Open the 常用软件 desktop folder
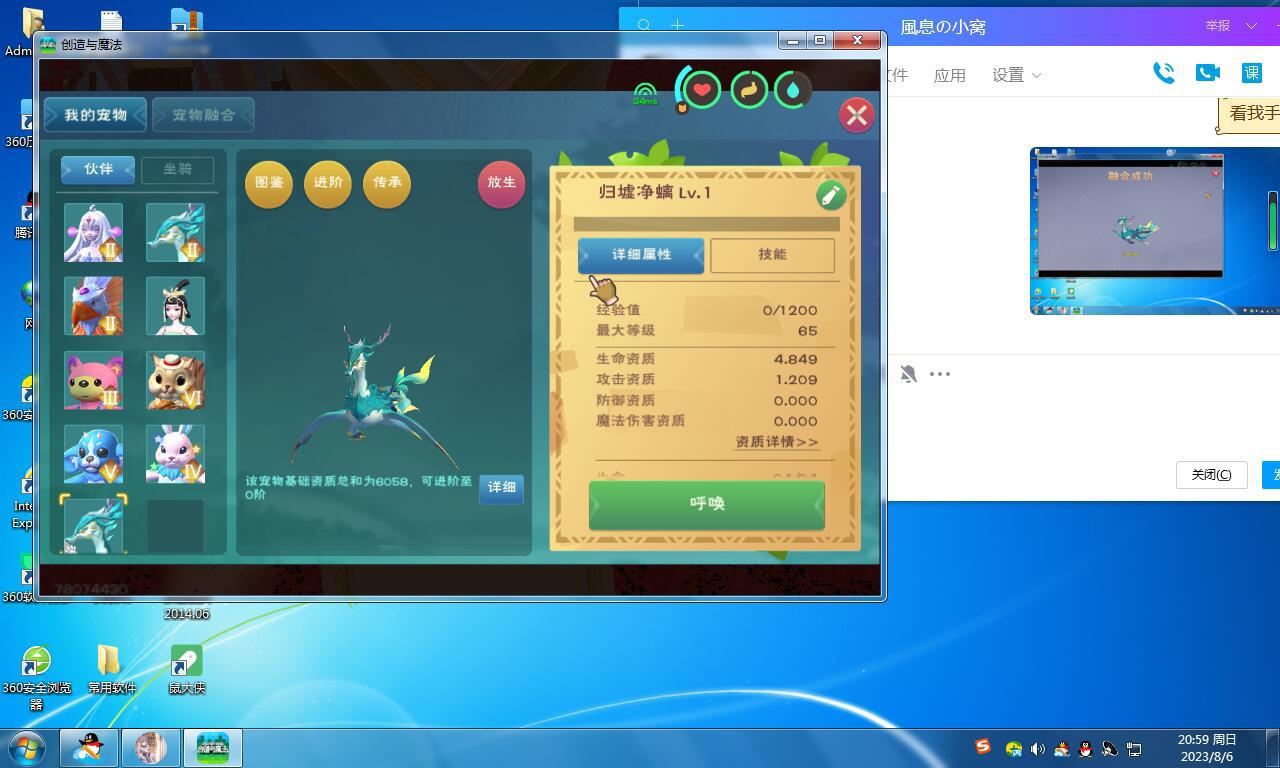Screen dimensions: 1280x768 pyautogui.click(x=111, y=670)
